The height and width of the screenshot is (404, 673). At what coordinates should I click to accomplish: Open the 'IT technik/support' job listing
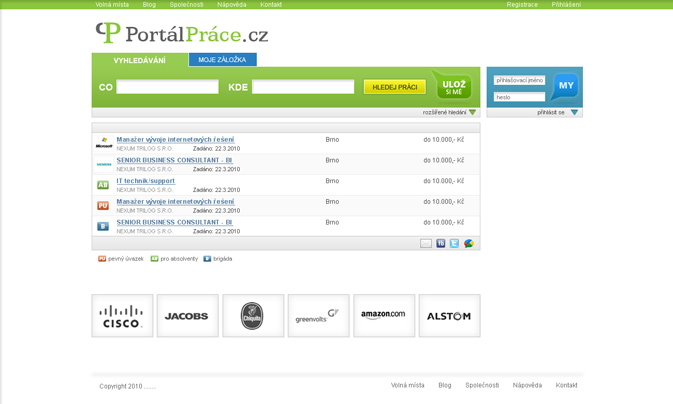tap(145, 181)
